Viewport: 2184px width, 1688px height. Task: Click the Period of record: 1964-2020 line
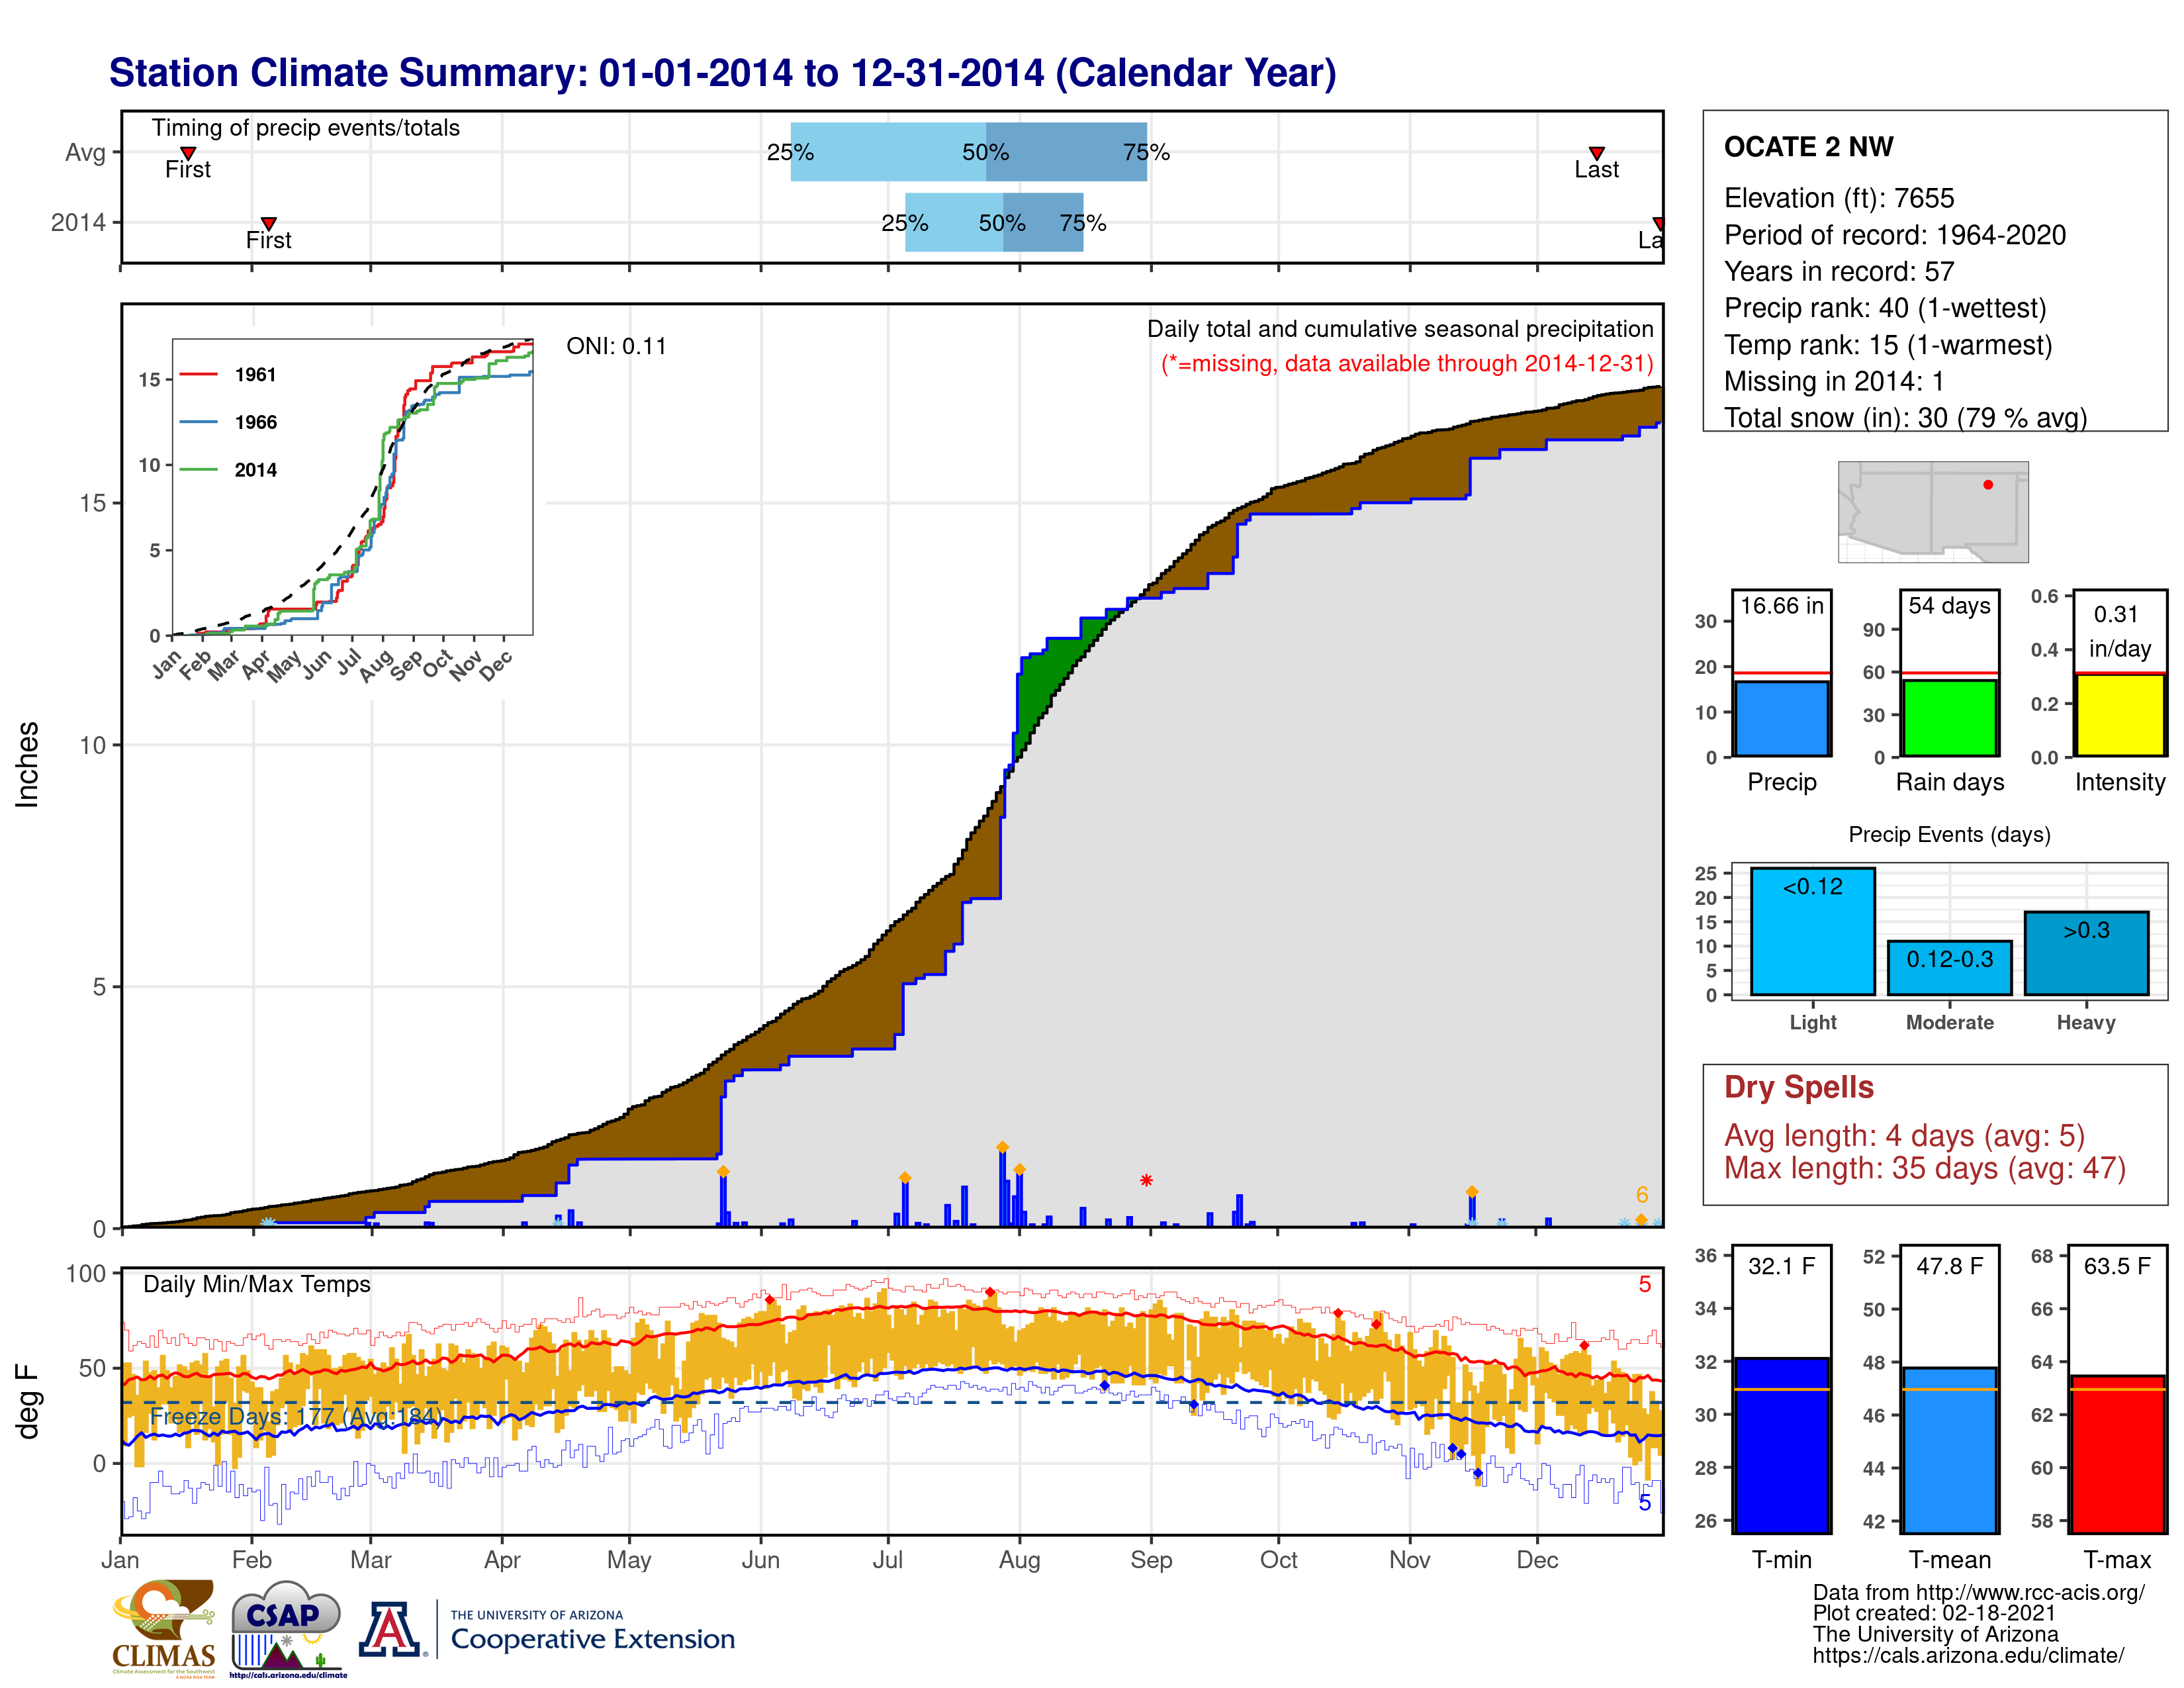pos(1895,235)
